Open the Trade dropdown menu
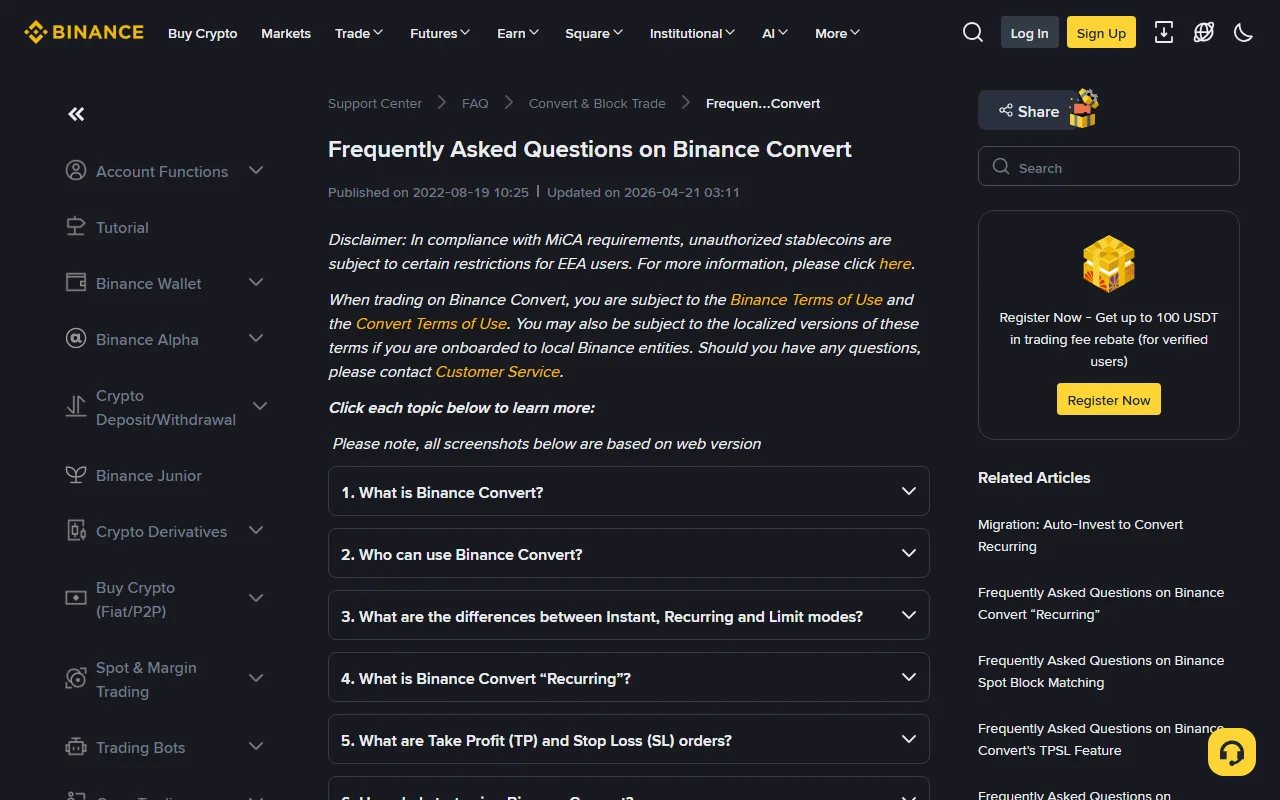1280x800 pixels. point(359,33)
